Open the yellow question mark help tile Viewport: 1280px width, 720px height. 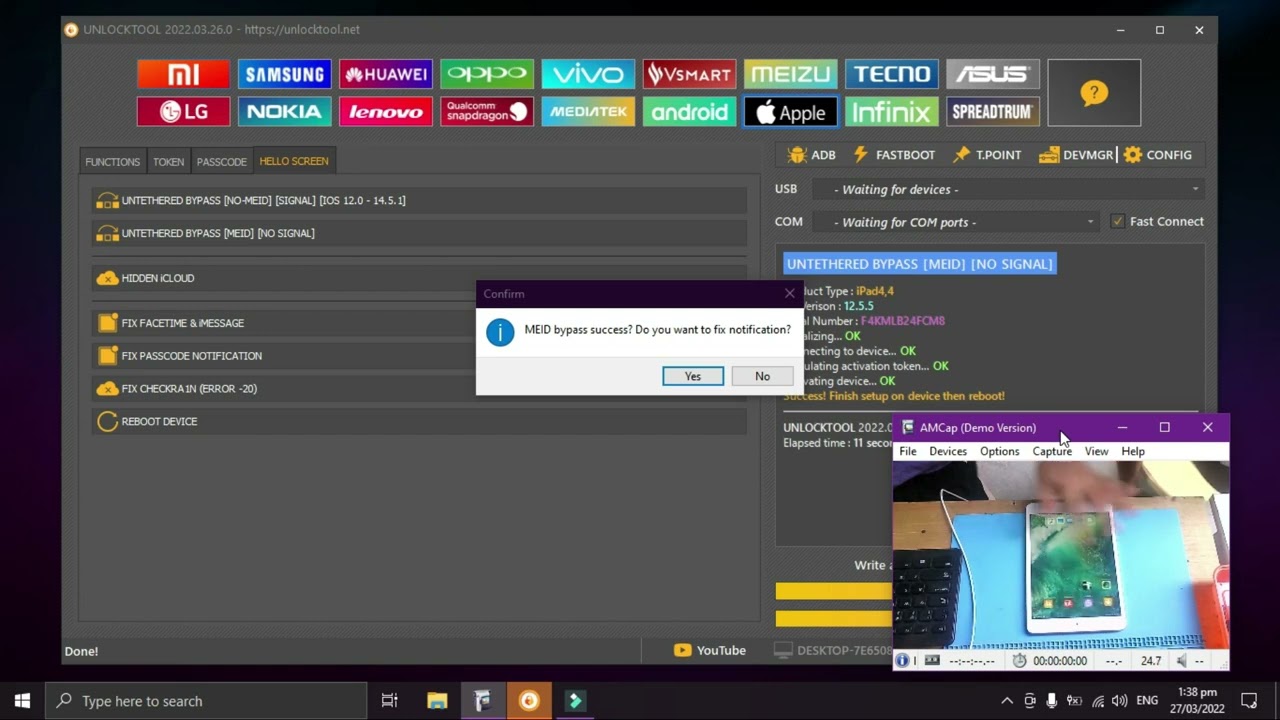coord(1094,93)
